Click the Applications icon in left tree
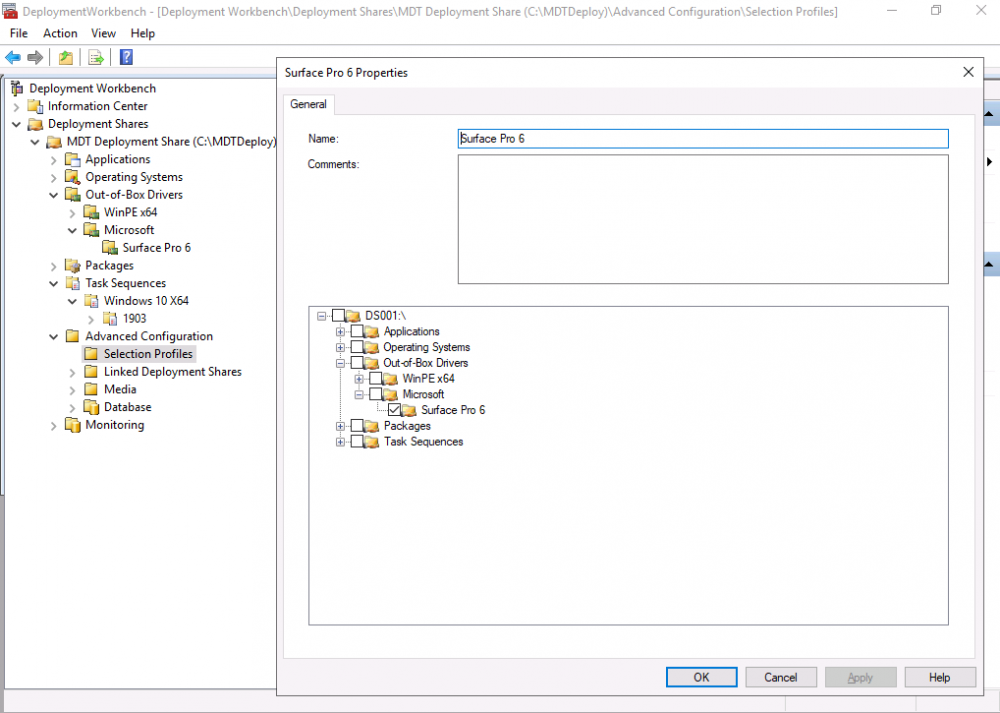This screenshot has height=713, width=1000. click(x=73, y=159)
